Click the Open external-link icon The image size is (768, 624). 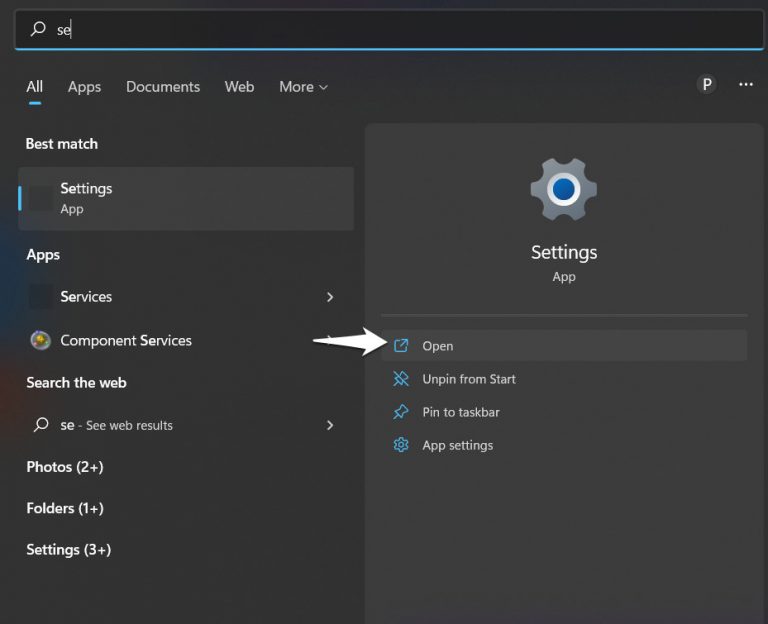[401, 346]
